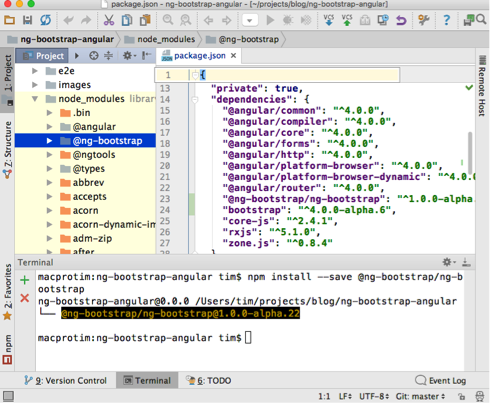Click @ng-bootstrap breadcrumb

coord(242,39)
